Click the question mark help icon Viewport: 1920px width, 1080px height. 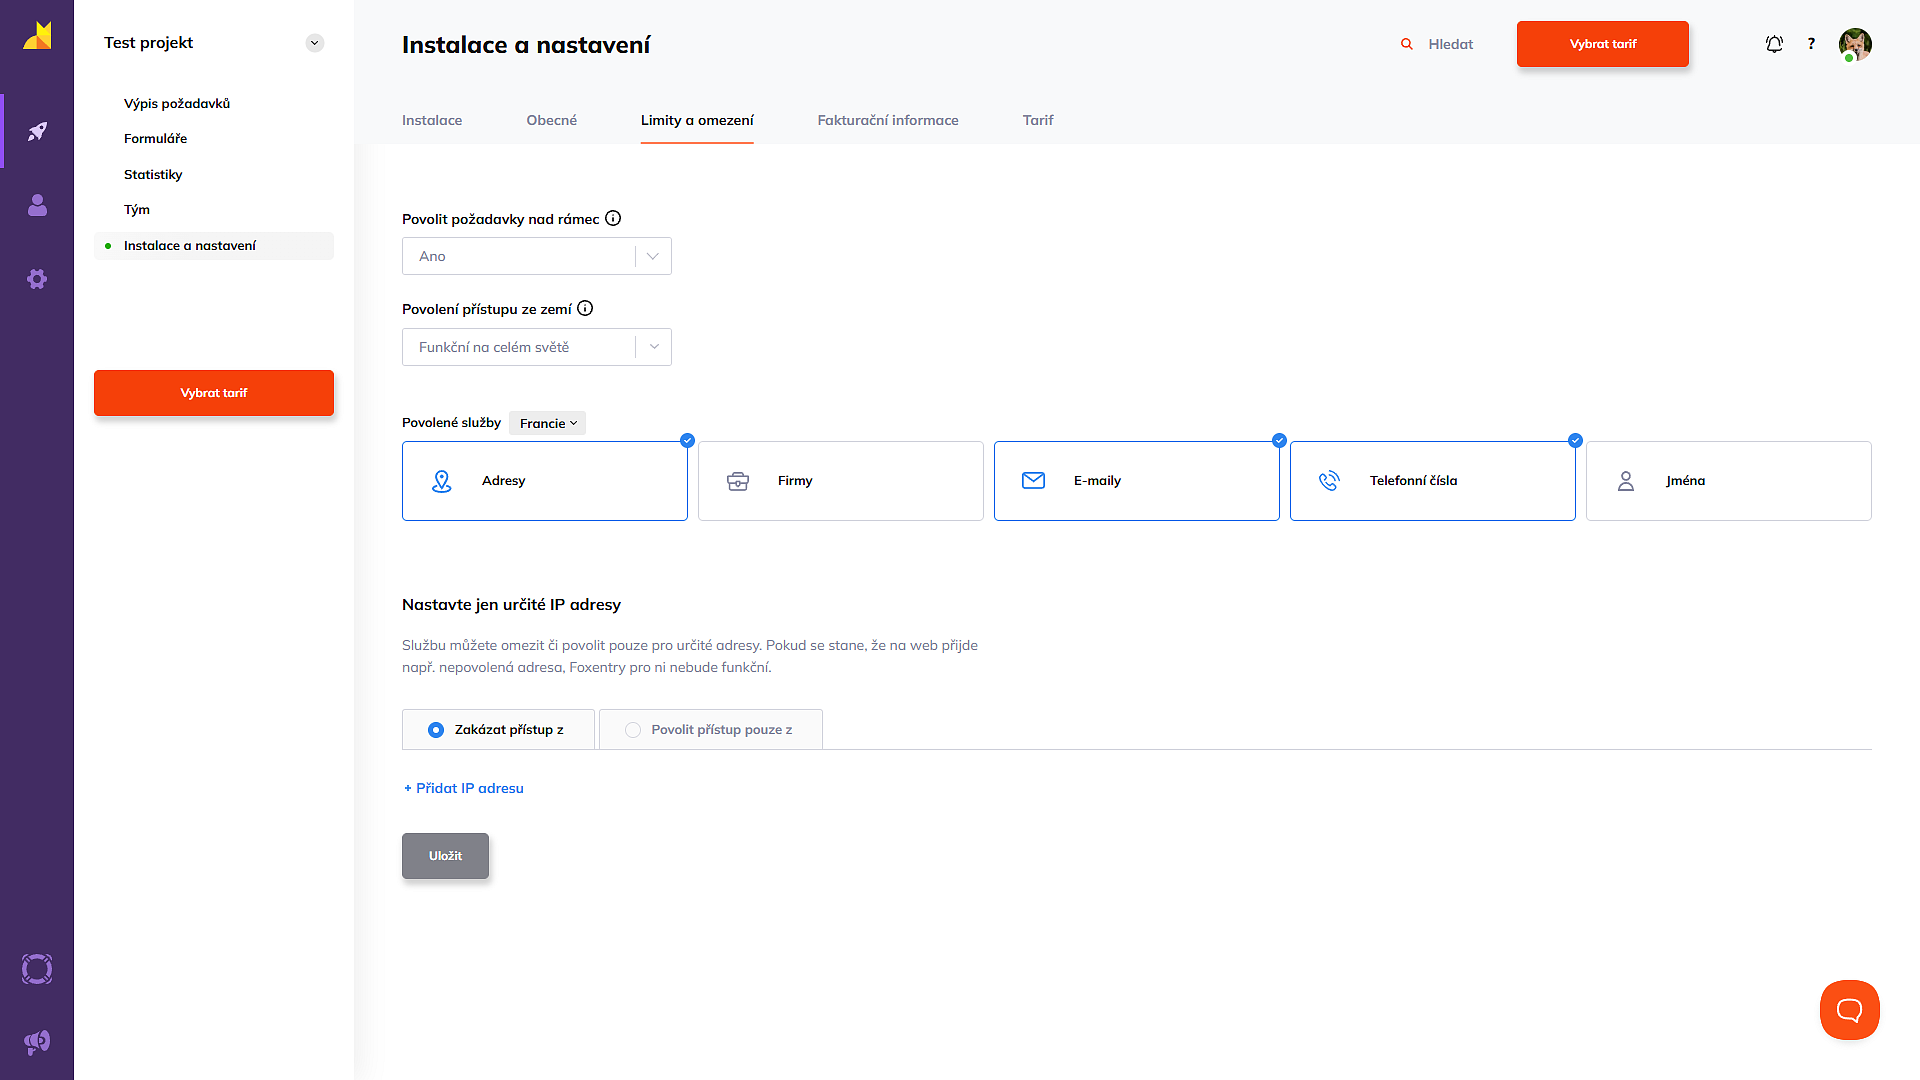[1811, 44]
